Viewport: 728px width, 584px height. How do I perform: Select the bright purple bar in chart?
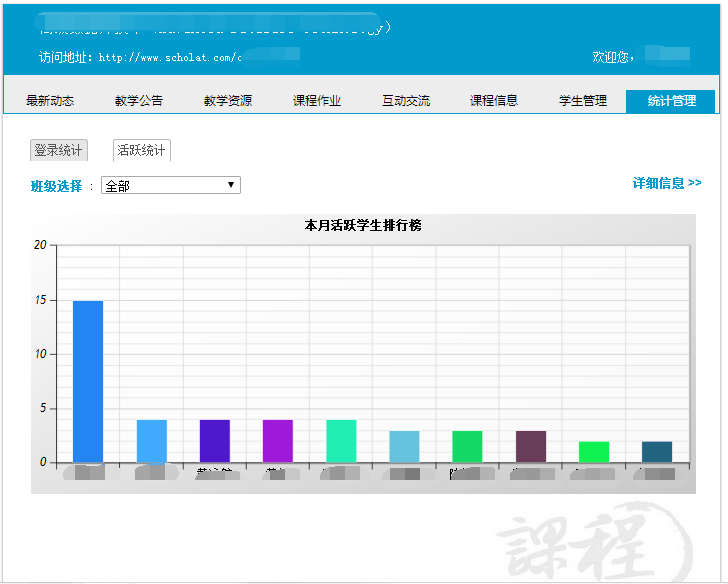point(278,441)
